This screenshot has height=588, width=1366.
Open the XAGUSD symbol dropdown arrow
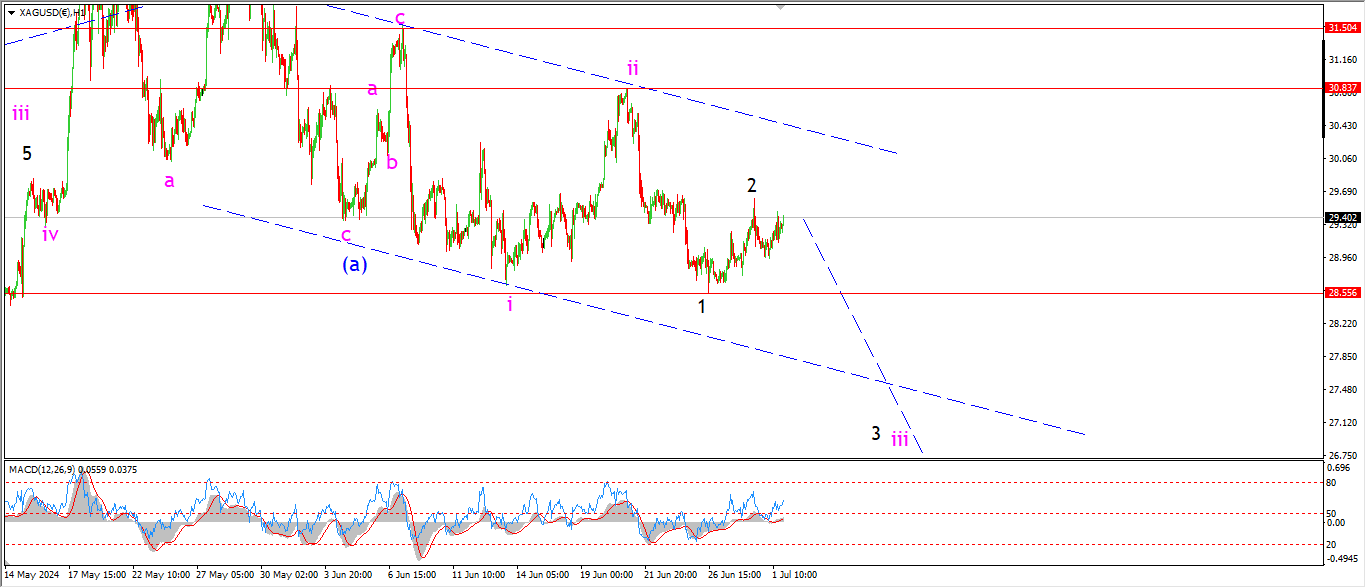coord(11,12)
